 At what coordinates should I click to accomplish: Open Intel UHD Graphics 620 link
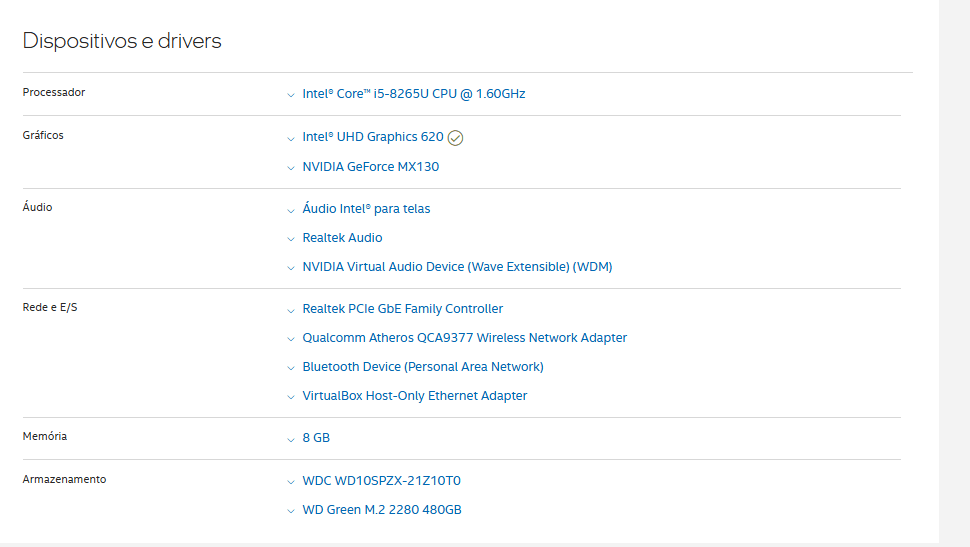coord(373,137)
